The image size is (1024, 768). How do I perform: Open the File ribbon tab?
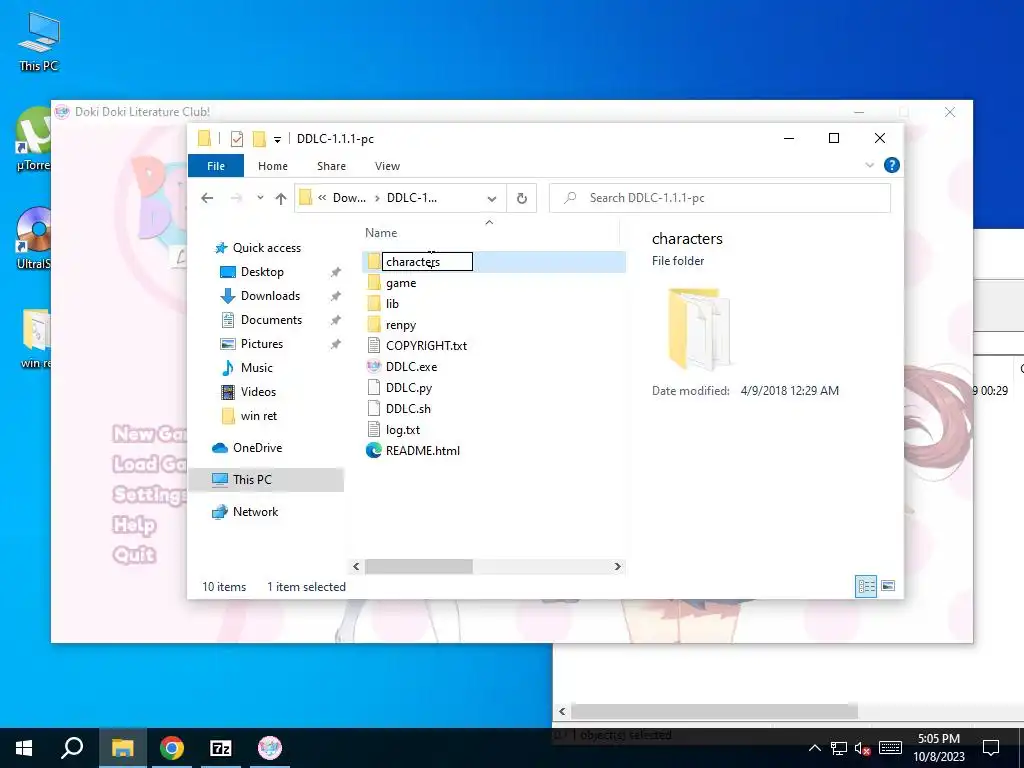216,166
